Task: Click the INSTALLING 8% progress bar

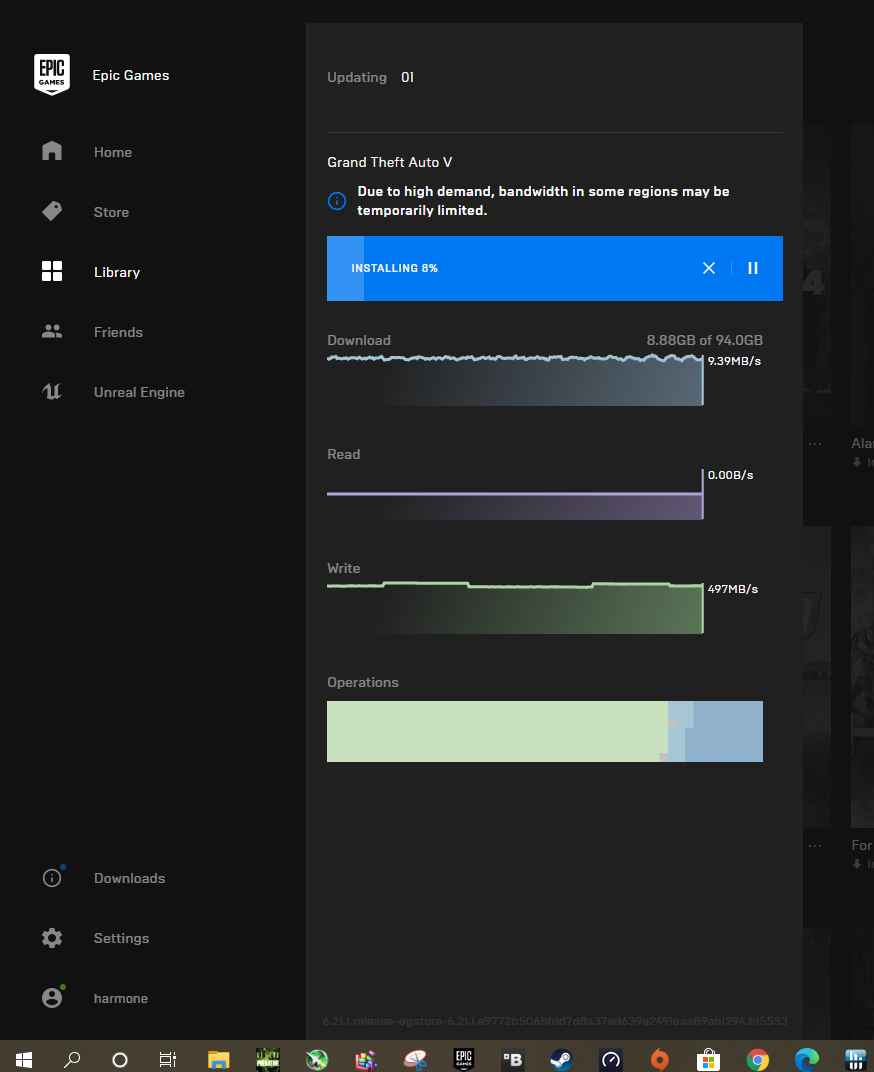Action: pos(555,268)
